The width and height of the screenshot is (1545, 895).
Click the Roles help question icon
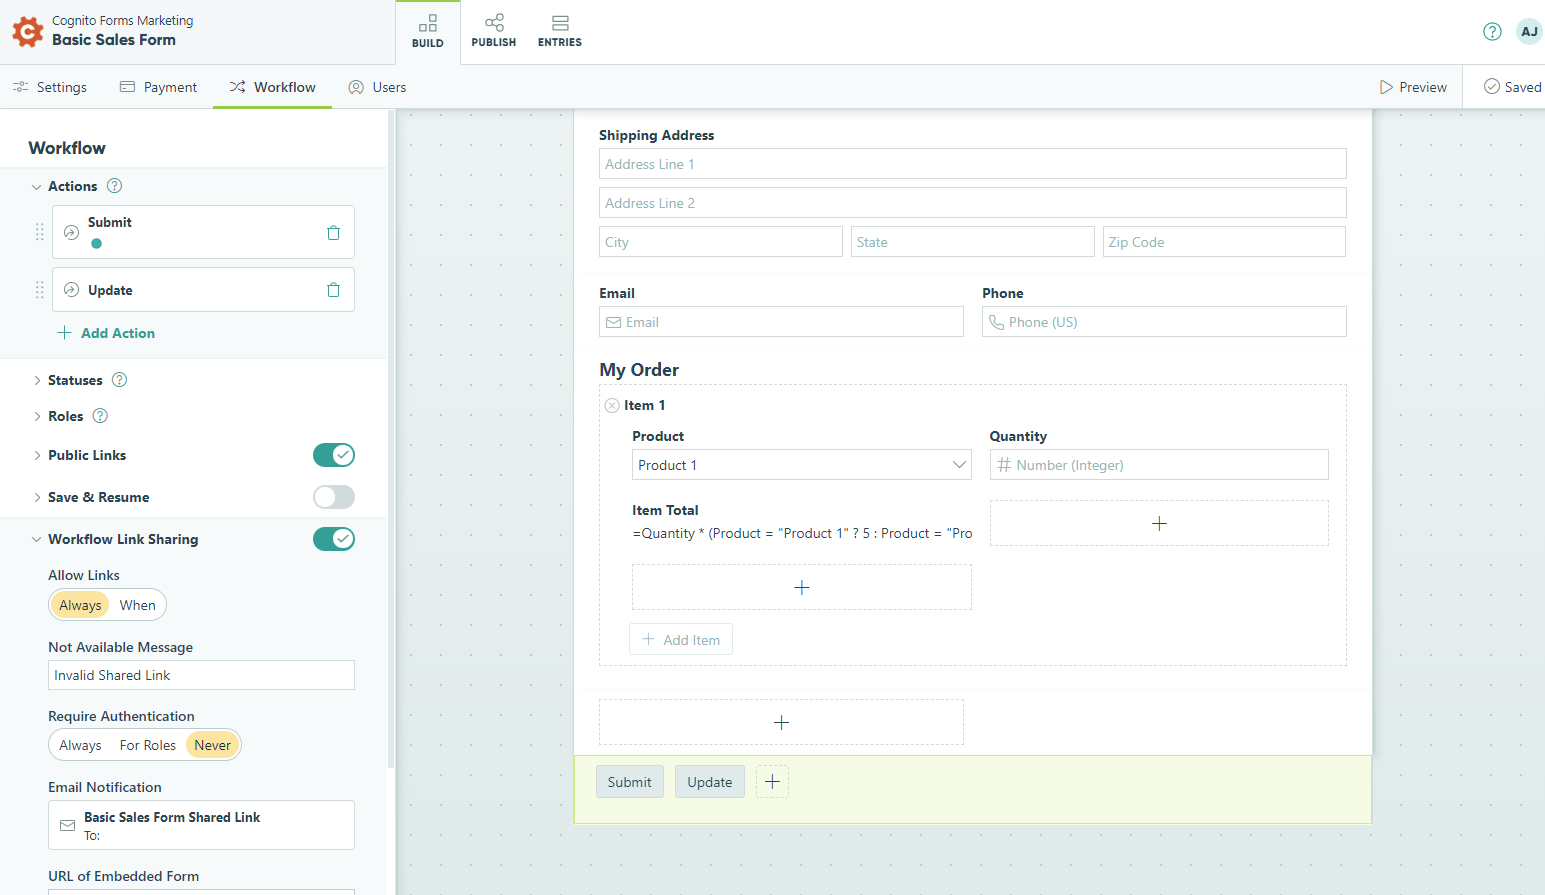[100, 416]
